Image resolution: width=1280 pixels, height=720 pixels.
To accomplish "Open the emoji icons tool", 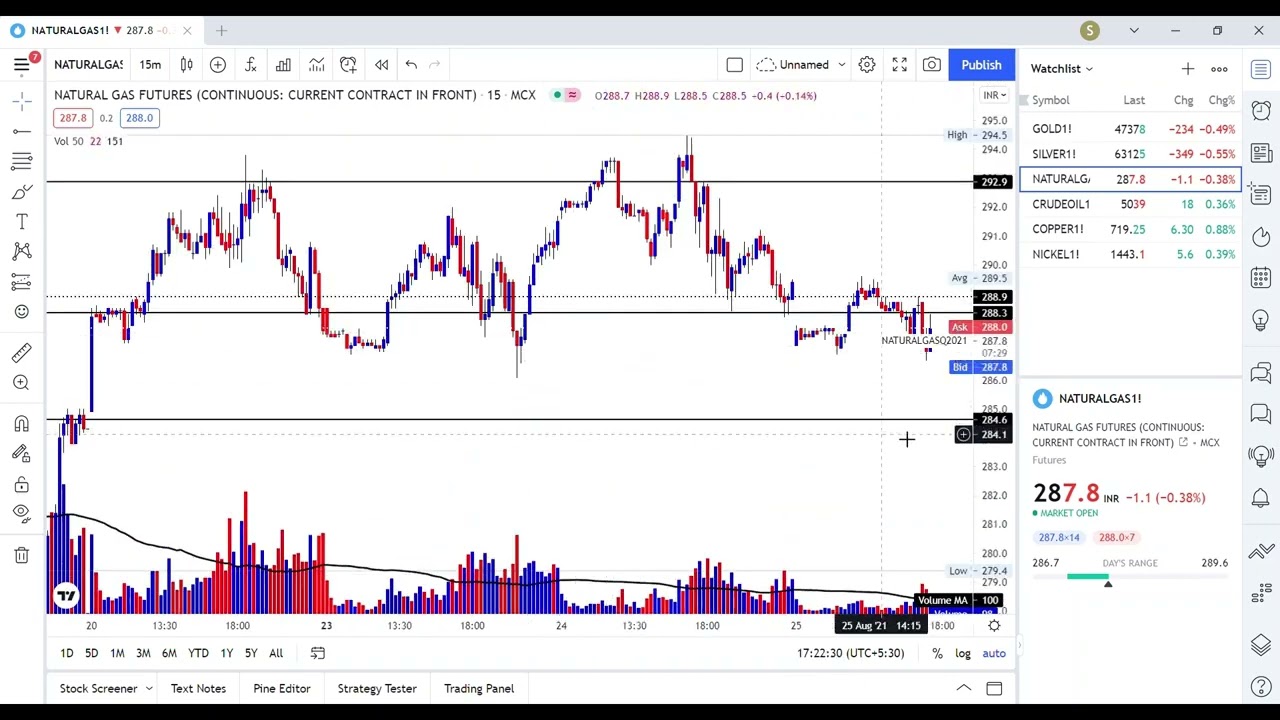I will (x=21, y=312).
